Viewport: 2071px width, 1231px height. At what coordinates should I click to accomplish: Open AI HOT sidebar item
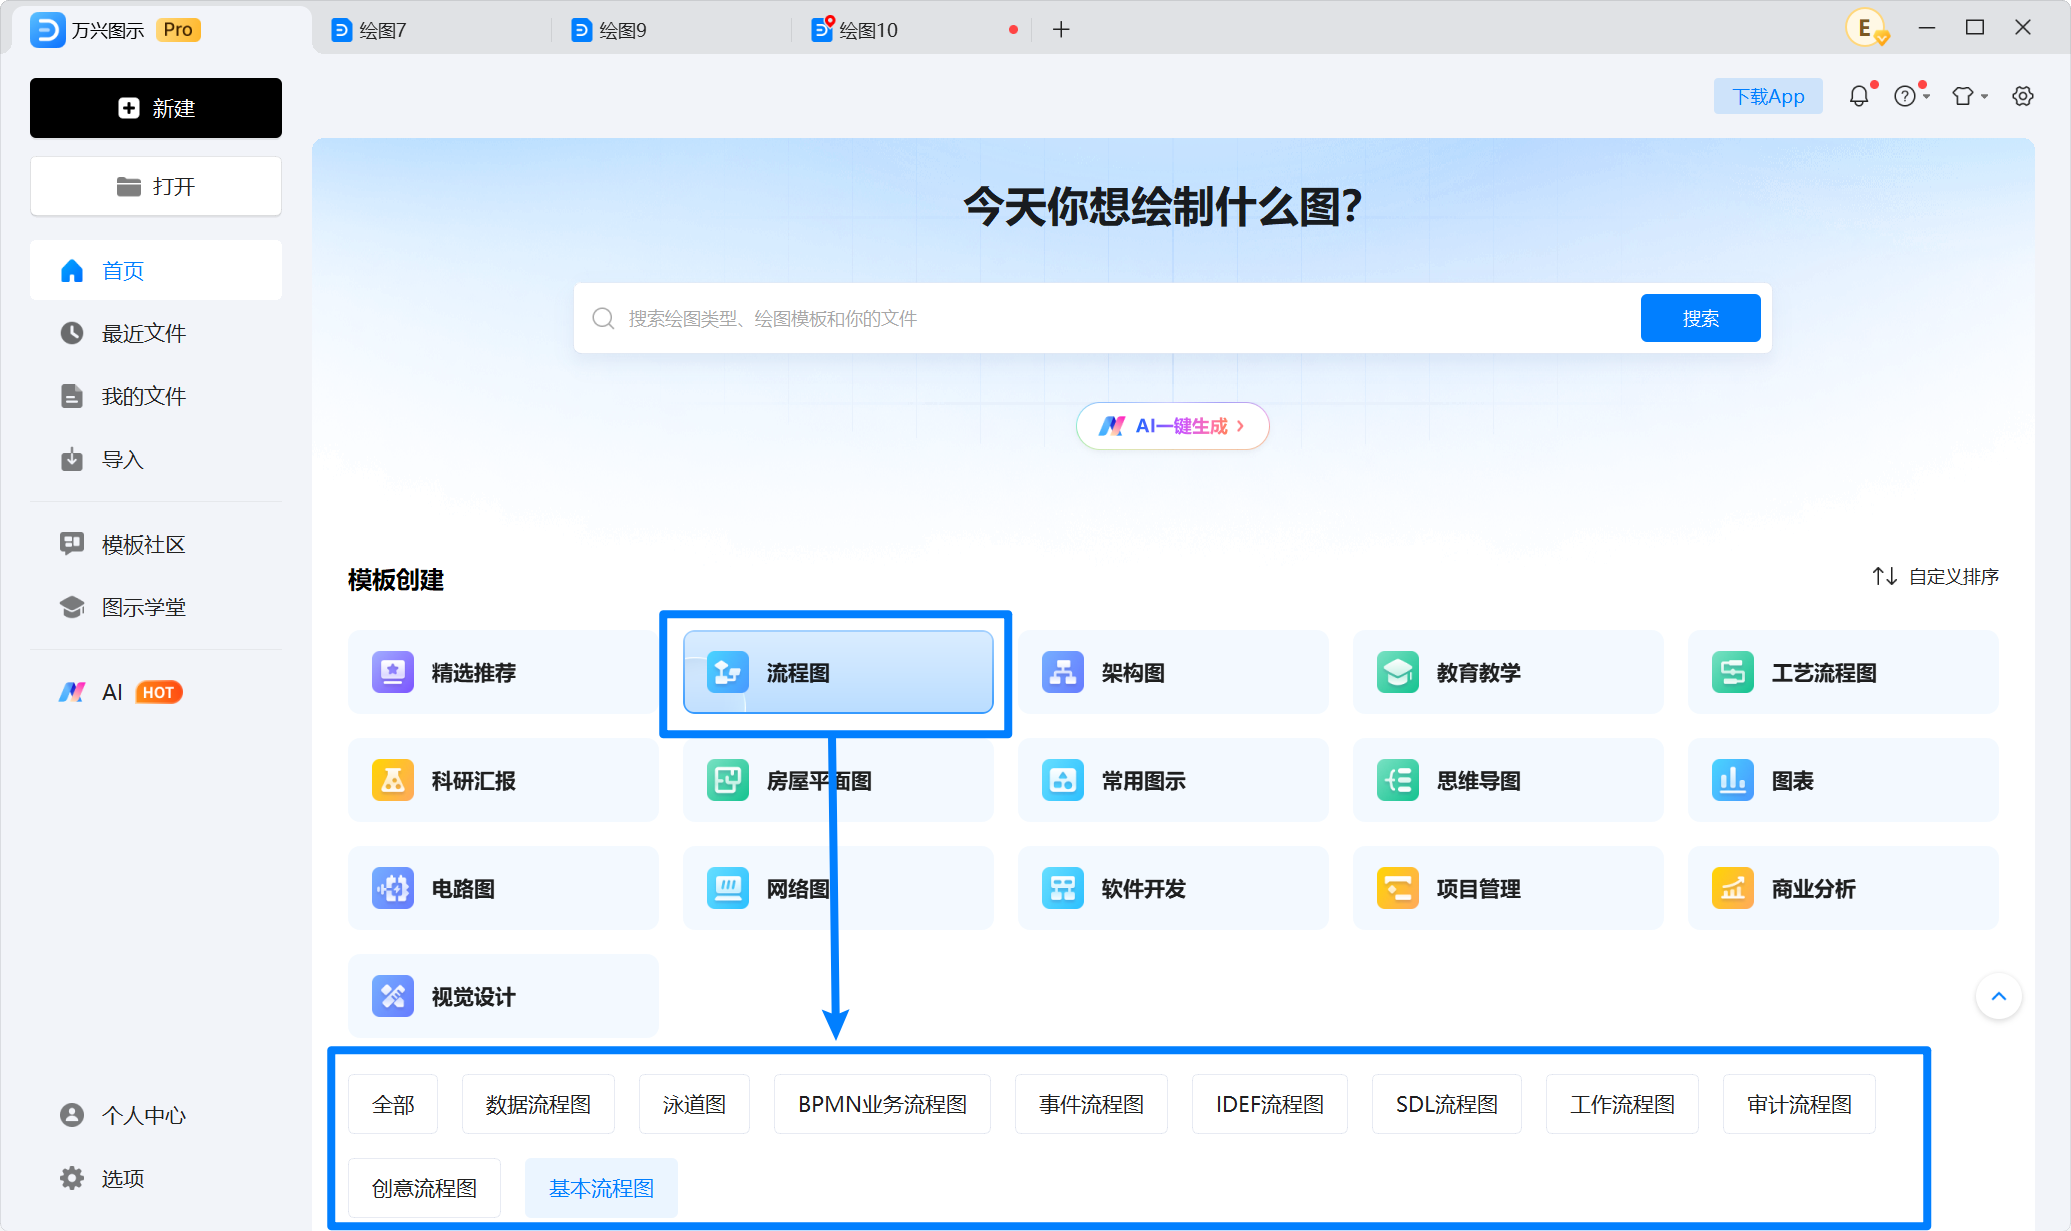(x=156, y=692)
